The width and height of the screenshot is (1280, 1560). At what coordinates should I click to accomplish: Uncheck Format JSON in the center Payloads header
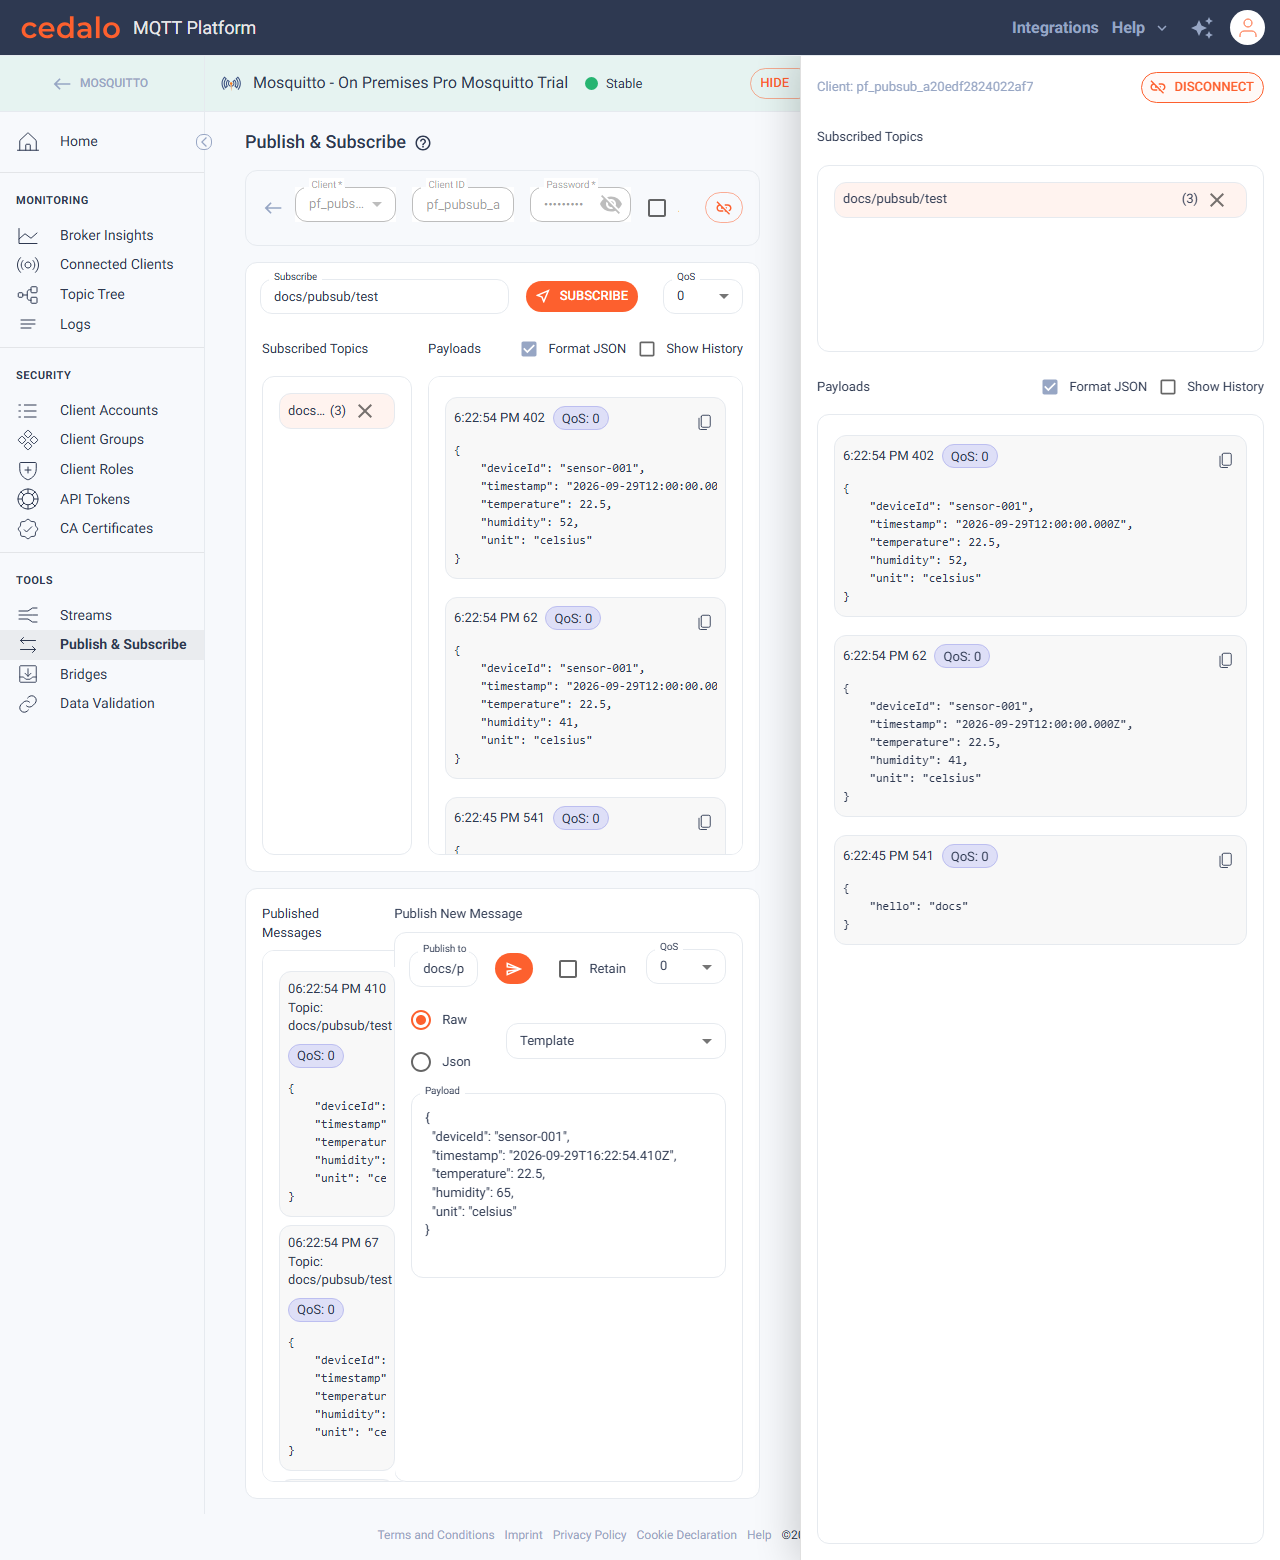coord(529,349)
